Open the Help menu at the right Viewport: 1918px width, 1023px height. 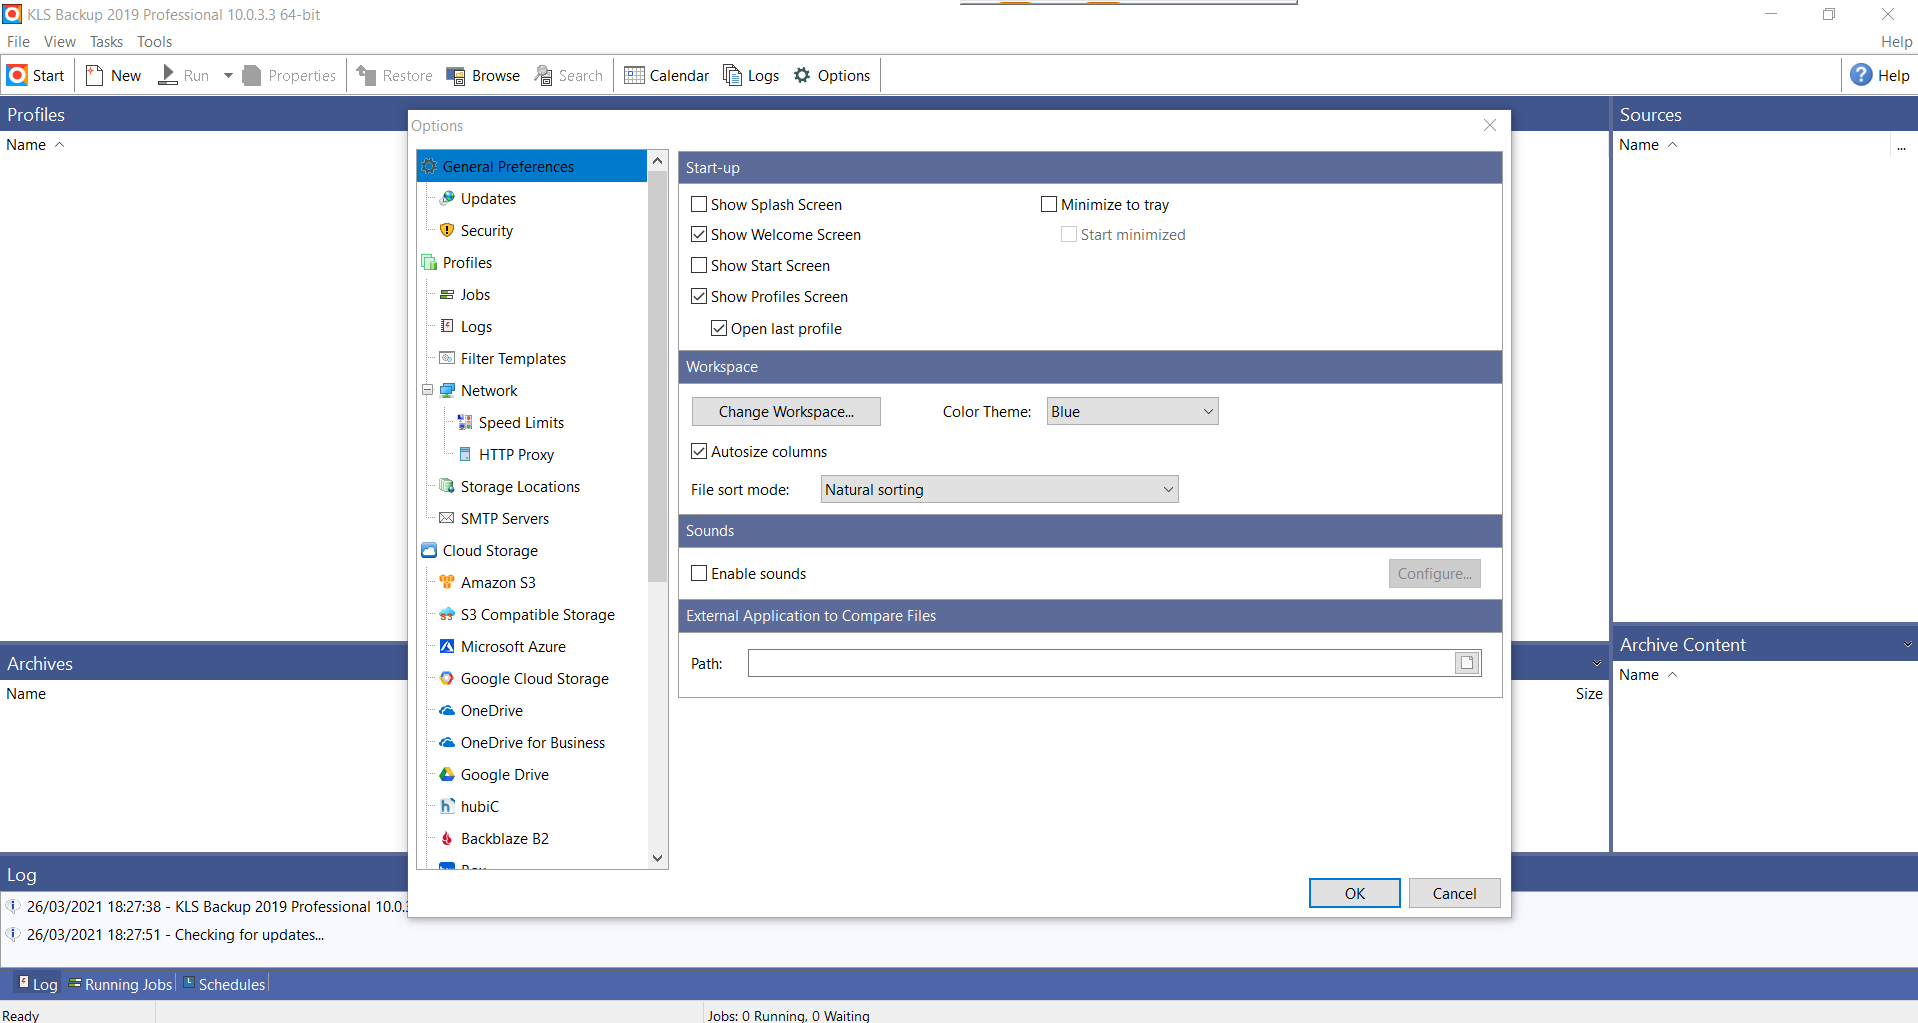1896,41
